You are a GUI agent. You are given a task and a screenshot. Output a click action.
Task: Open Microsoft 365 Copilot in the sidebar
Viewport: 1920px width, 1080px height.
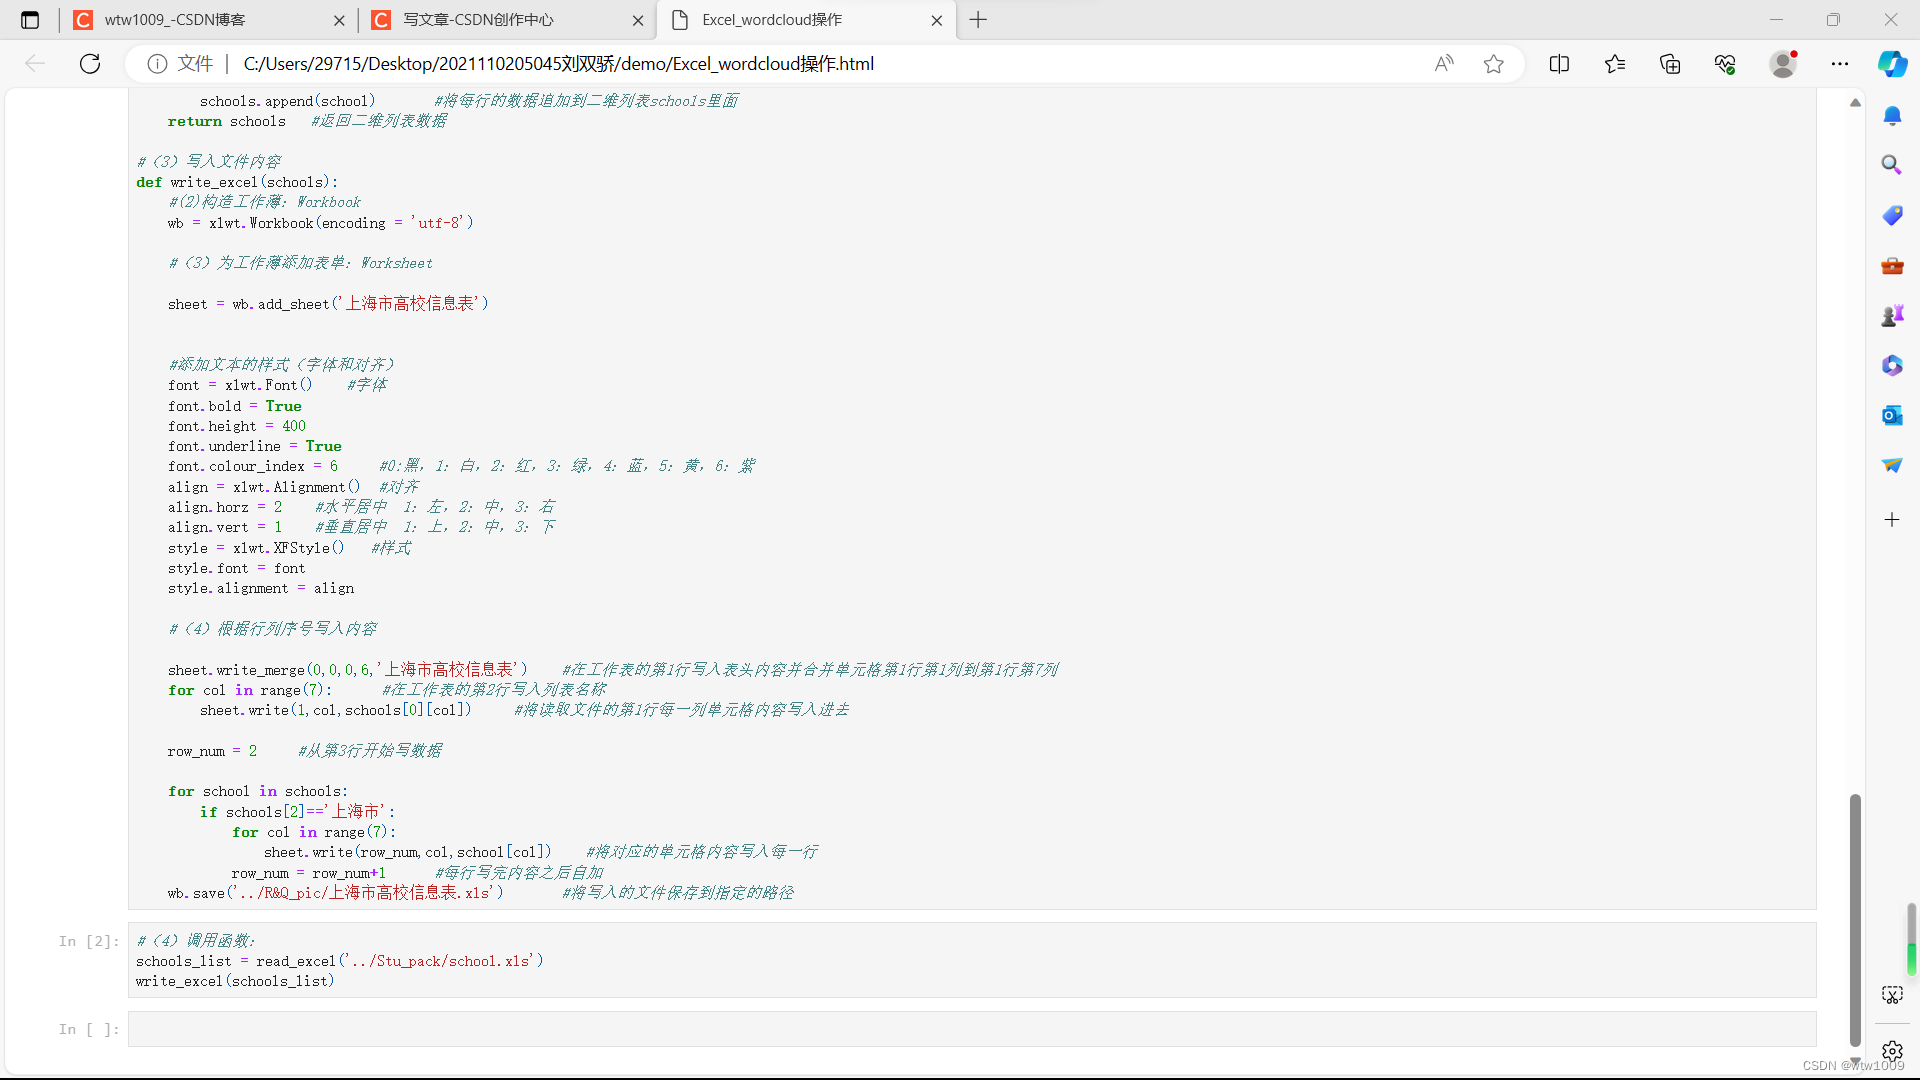click(1892, 365)
